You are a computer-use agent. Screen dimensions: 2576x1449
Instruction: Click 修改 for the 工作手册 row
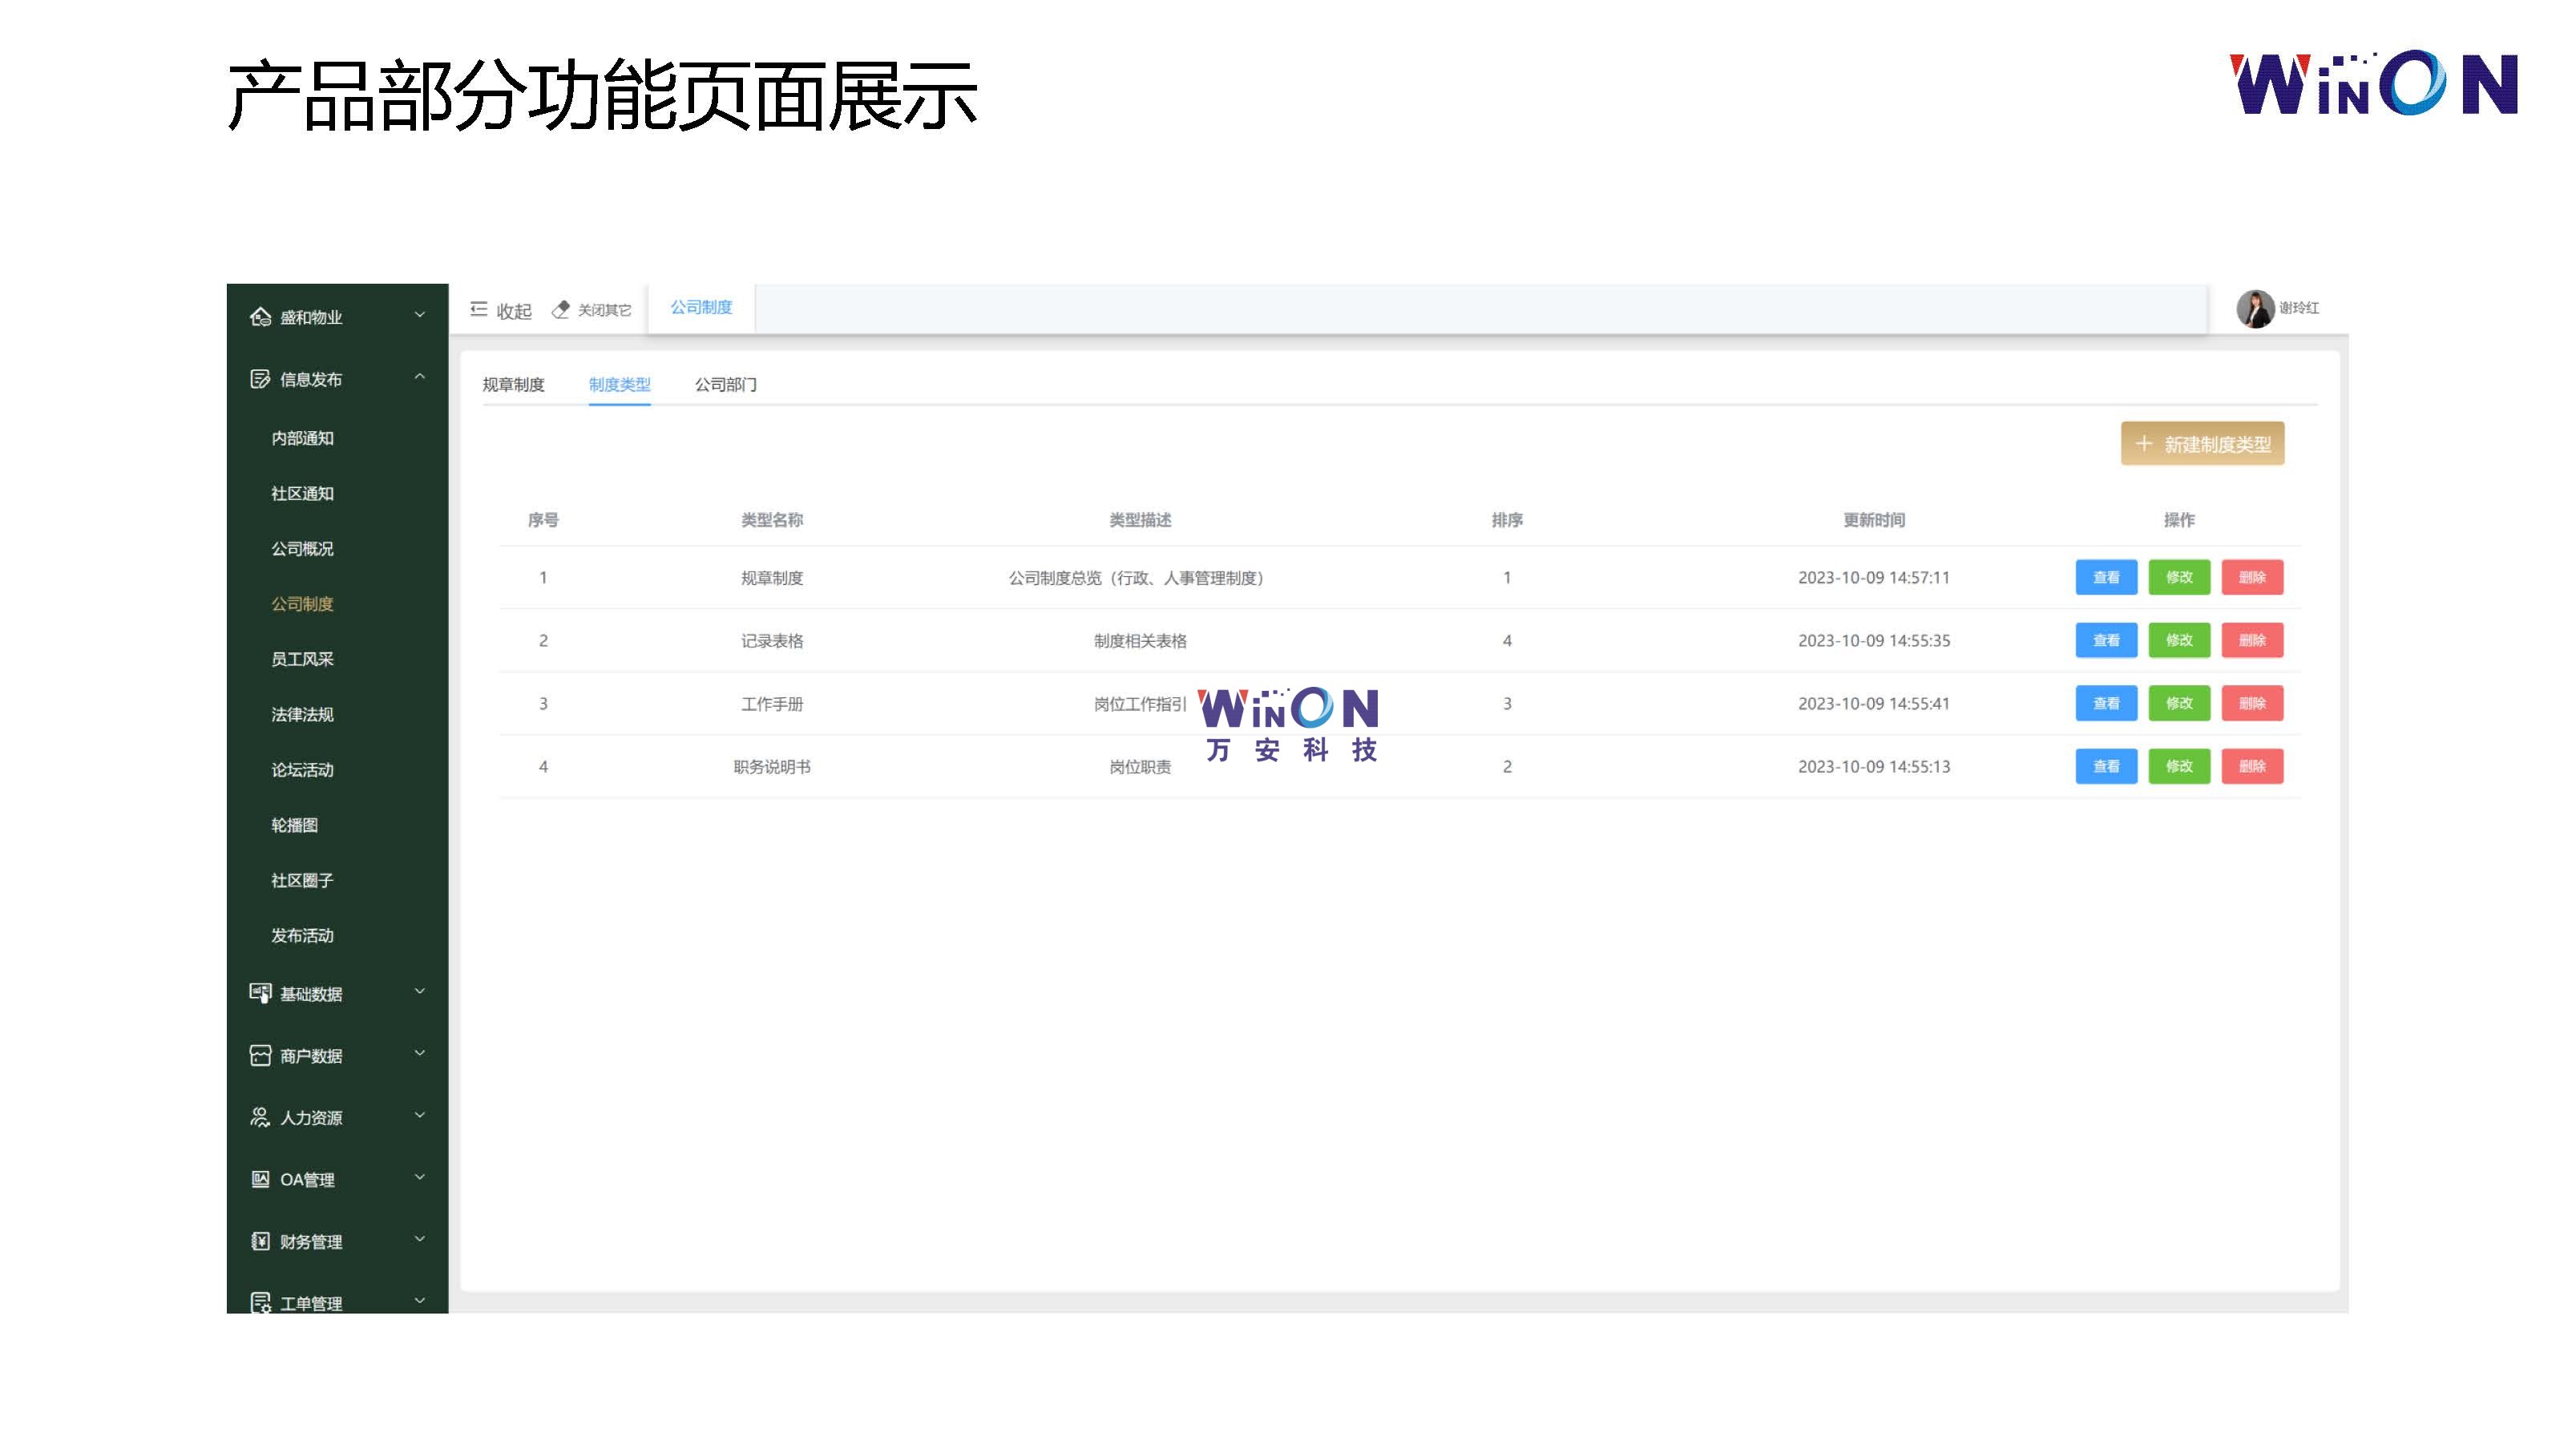2179,703
